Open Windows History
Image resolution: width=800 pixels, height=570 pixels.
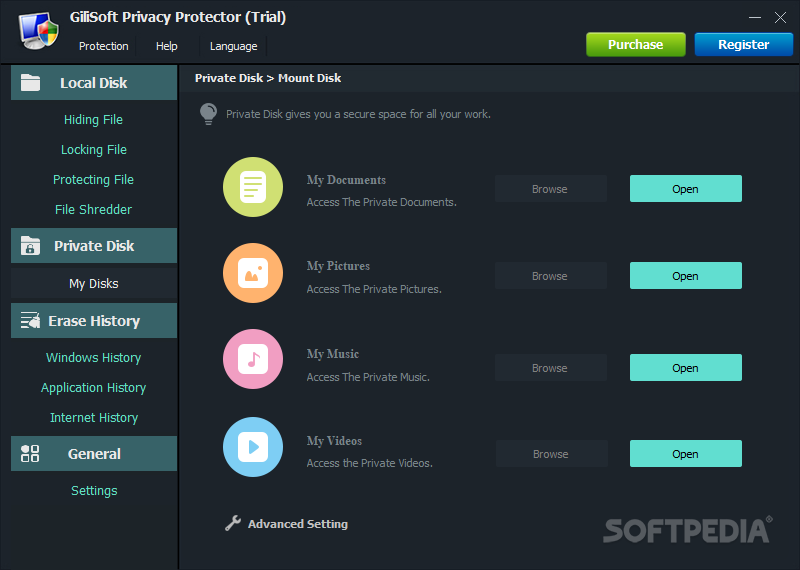pyautogui.click(x=93, y=357)
